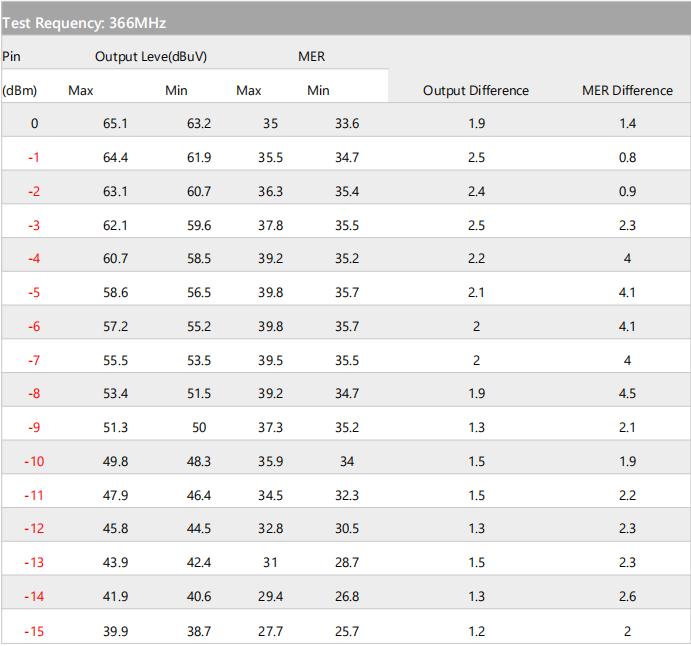The width and height of the screenshot is (691, 646).
Task: Select the Output Difference column header
Action: pos(476,90)
